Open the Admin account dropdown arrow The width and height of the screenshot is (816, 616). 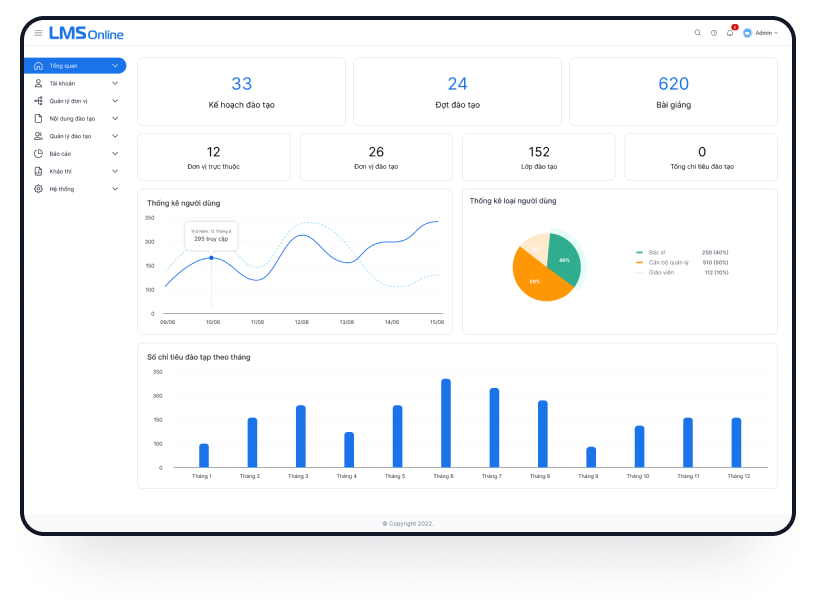[776, 33]
